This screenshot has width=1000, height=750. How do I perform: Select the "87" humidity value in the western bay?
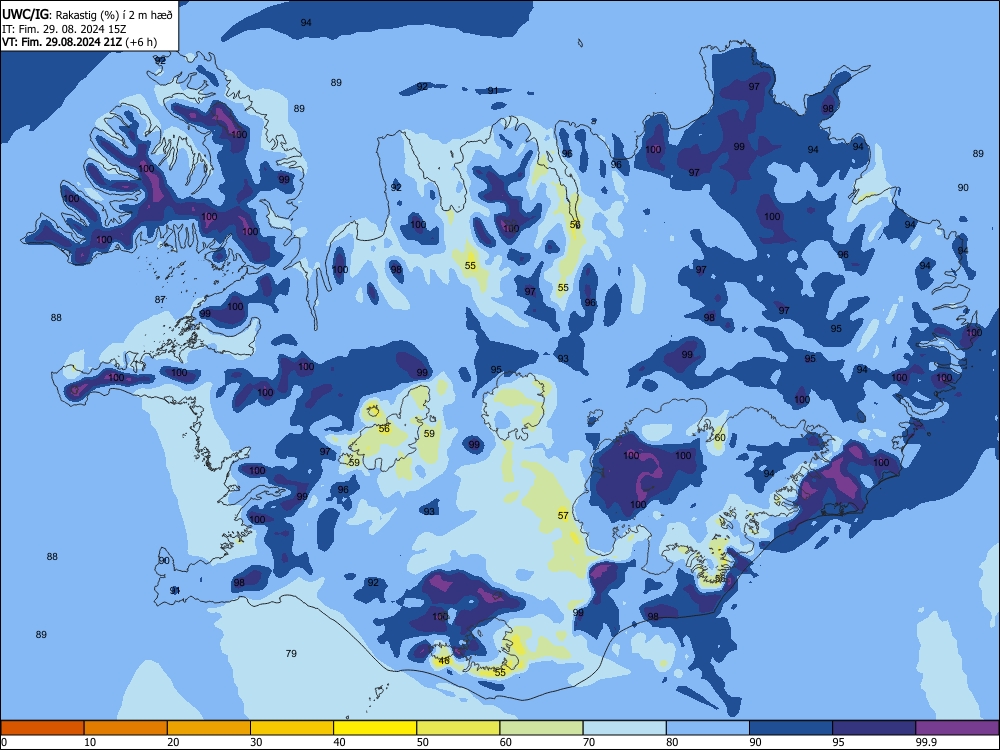tap(160, 300)
